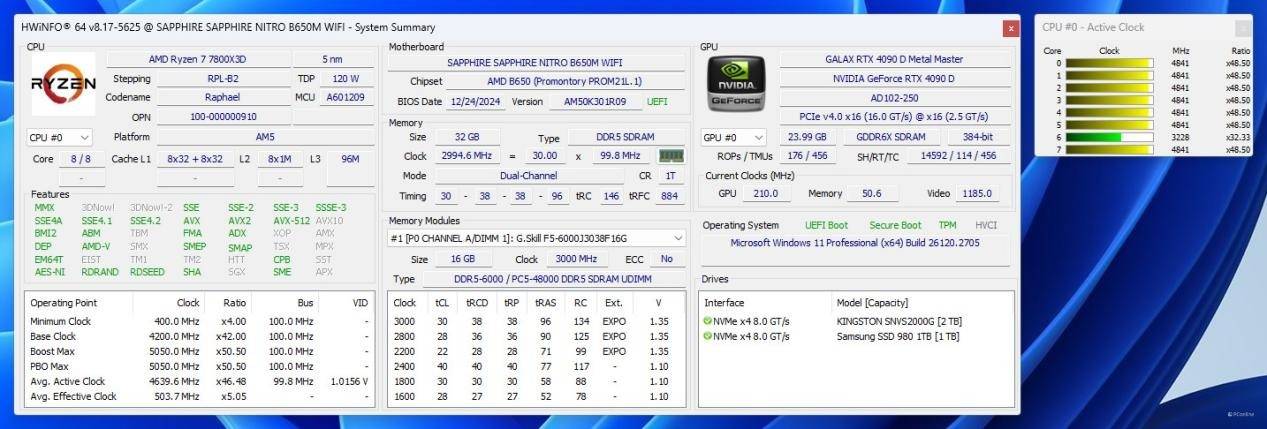The image size is (1267, 429).
Task: Click the Kingston NVMe drive status icon
Action: pyautogui.click(x=708, y=322)
